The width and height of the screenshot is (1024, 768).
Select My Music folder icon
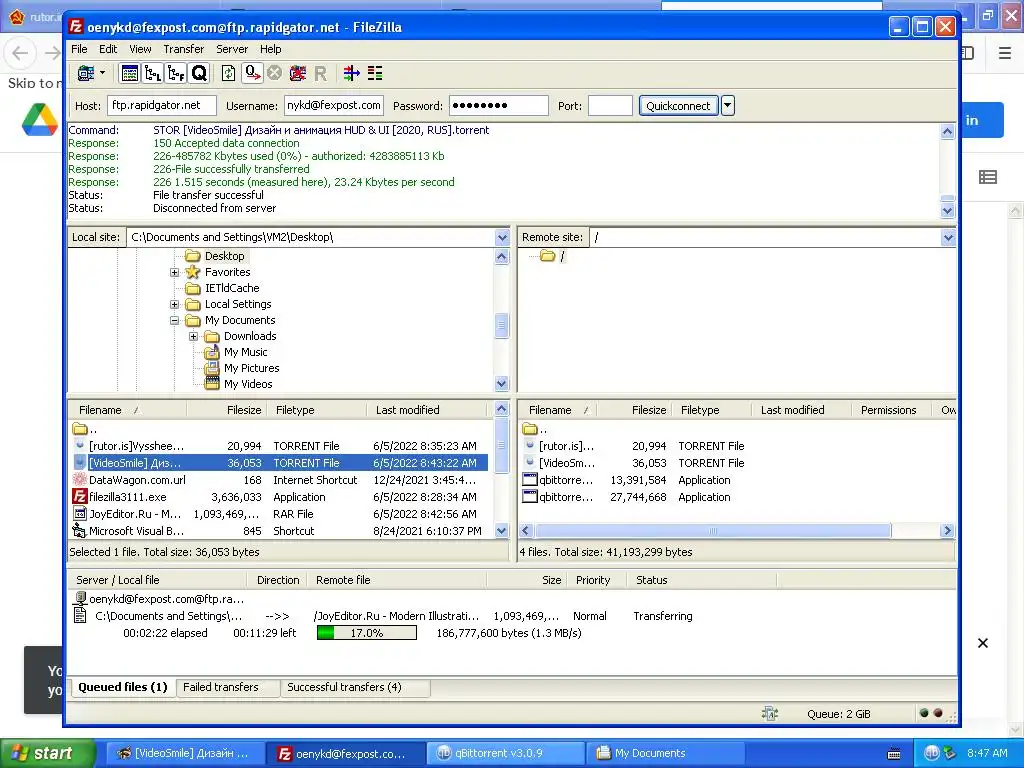212,352
